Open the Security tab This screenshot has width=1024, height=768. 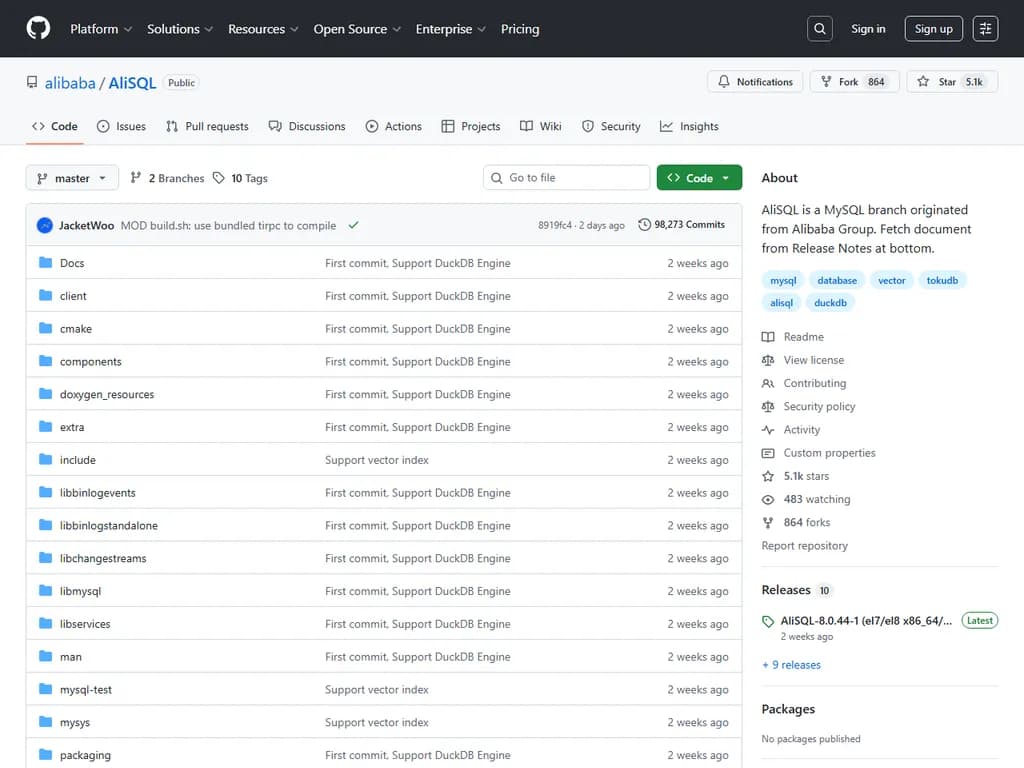coord(611,126)
